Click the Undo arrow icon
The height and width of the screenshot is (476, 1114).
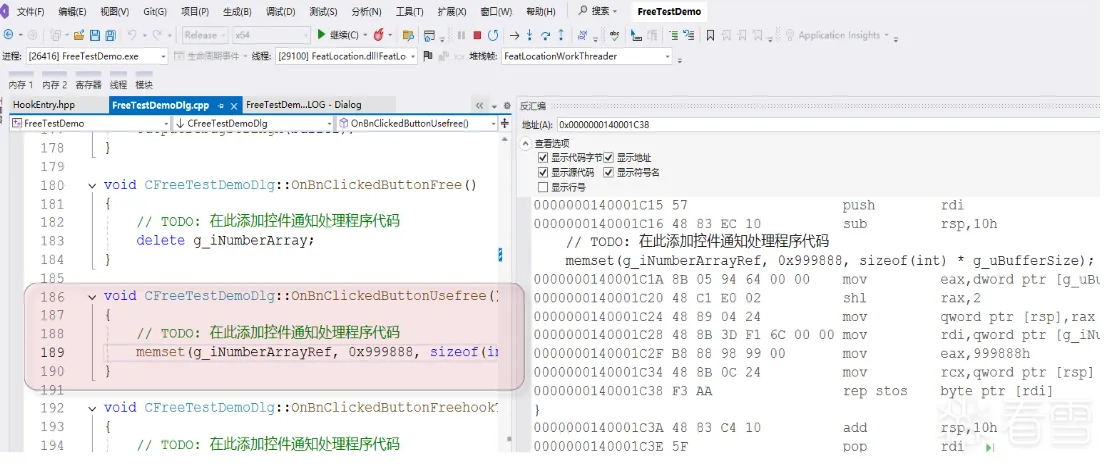(132, 35)
